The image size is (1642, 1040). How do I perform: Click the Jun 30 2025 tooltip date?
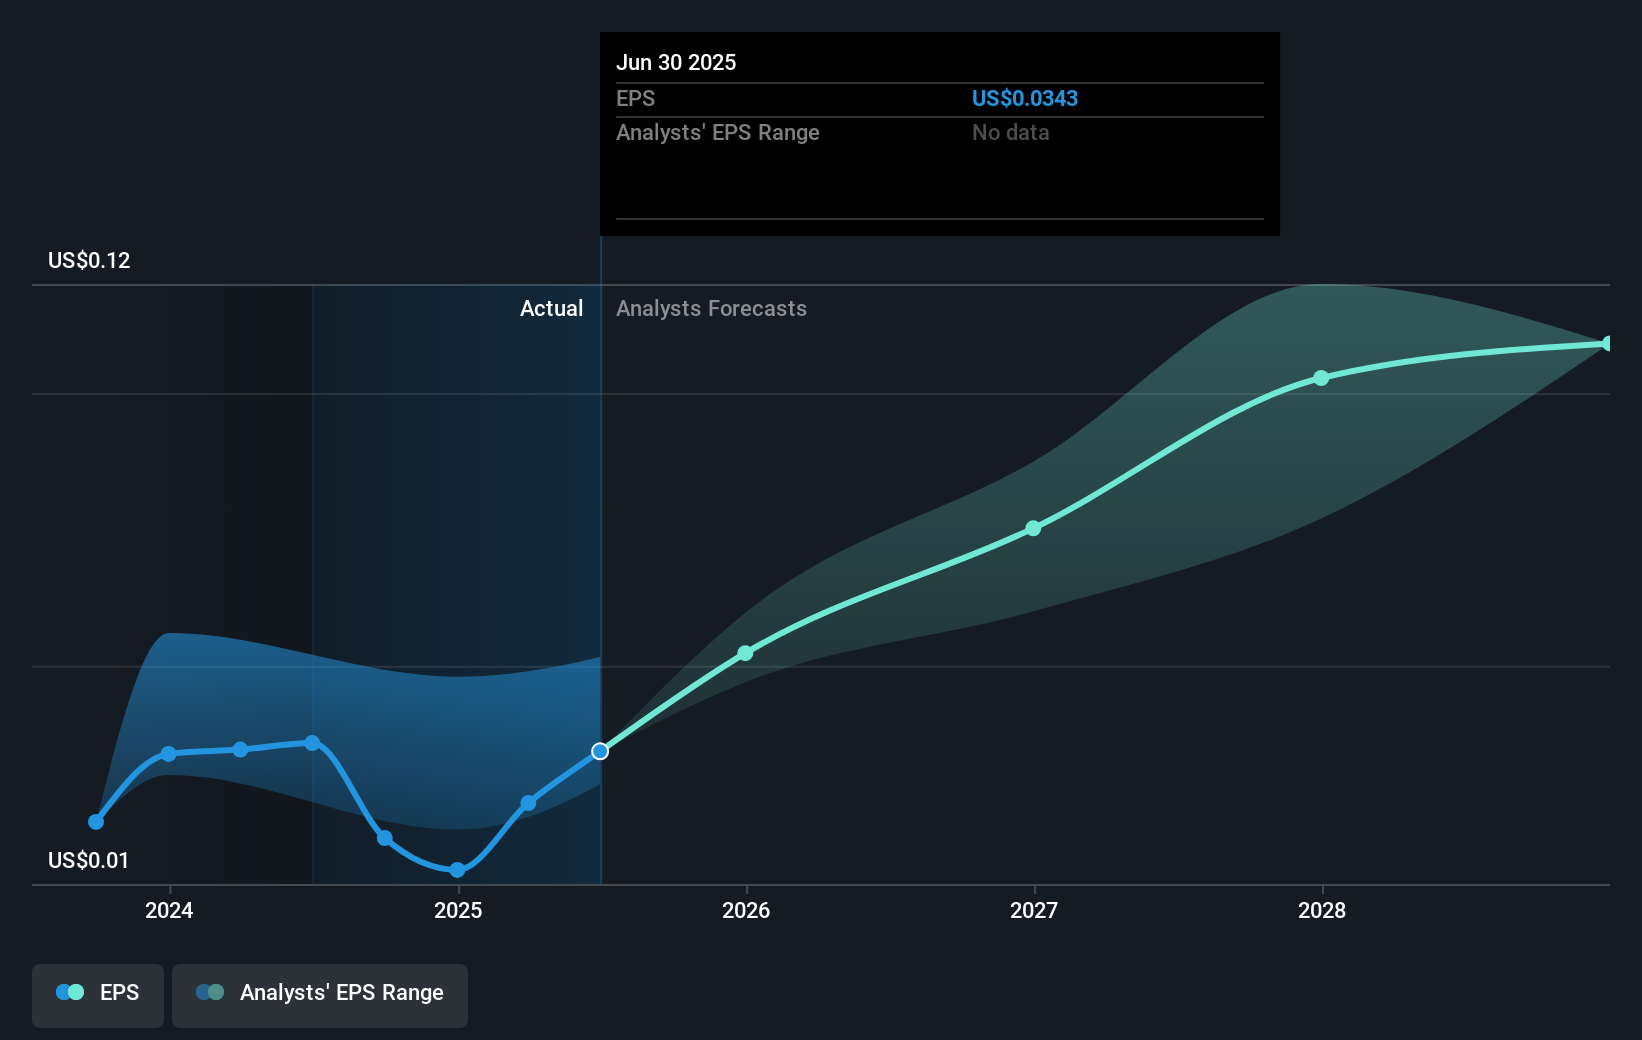coord(676,62)
